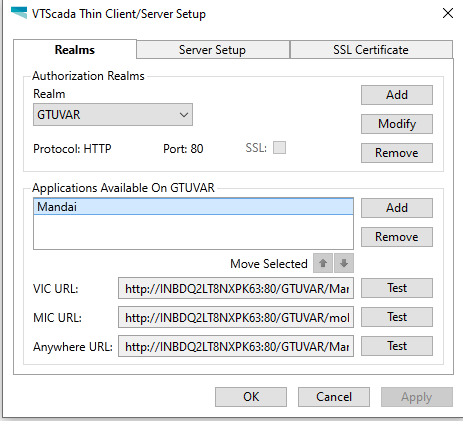Viewport: 463px width, 421px height.
Task: Click the MIC URL: label
Action: (x=57, y=318)
